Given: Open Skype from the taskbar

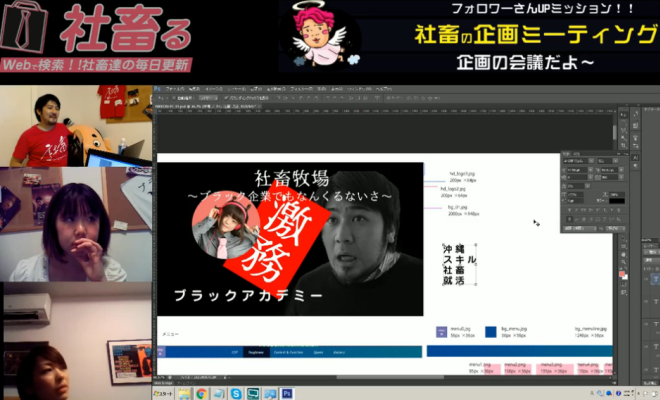Looking at the screenshot, I should click(x=236, y=394).
